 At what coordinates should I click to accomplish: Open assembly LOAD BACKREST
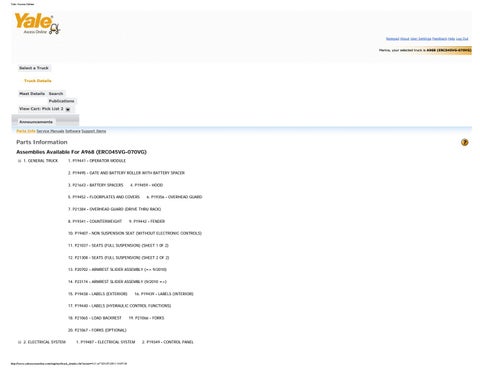click(95, 318)
